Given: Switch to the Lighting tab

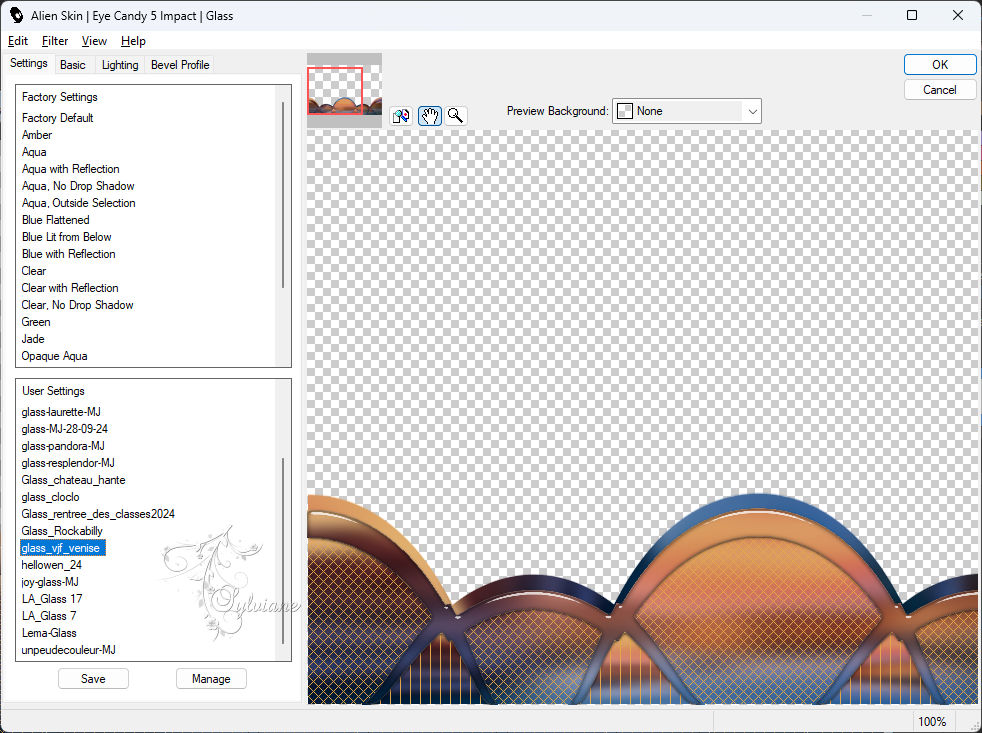Looking at the screenshot, I should [x=120, y=65].
